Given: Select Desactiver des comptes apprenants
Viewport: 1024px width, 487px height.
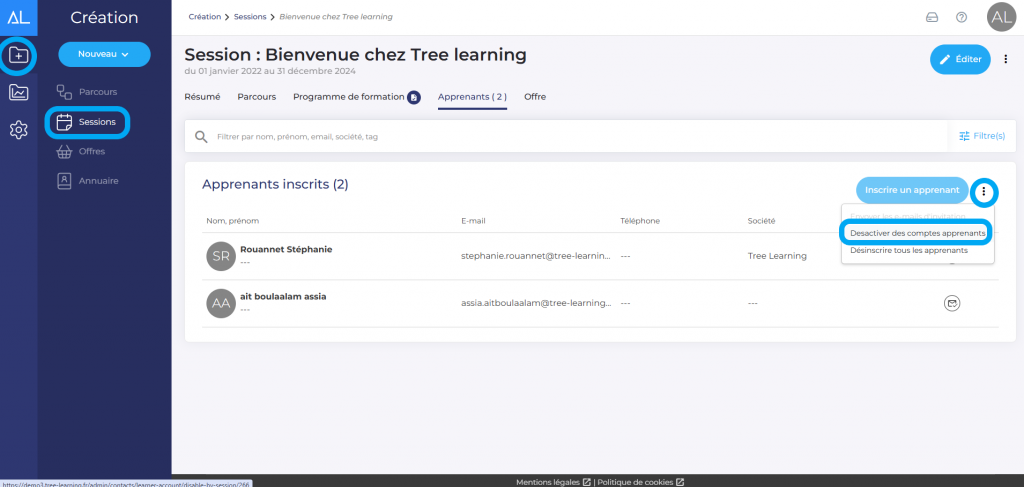Looking at the screenshot, I should click(917, 233).
